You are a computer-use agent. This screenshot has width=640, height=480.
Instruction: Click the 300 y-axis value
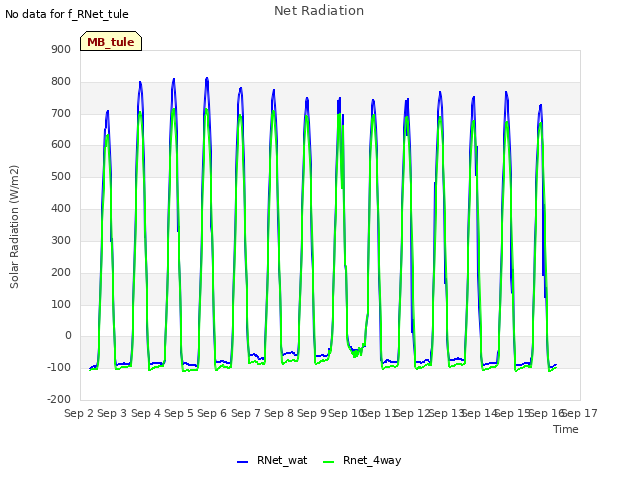coord(61,240)
